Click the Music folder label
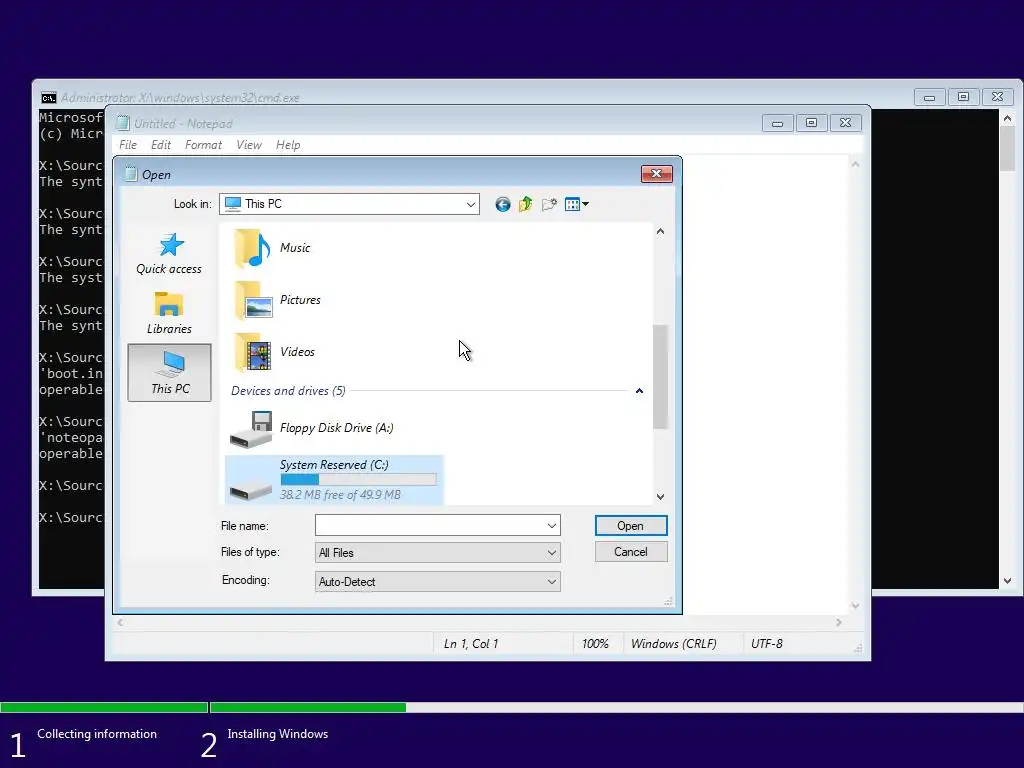Screen dimensions: 1024x768 tap(295, 248)
